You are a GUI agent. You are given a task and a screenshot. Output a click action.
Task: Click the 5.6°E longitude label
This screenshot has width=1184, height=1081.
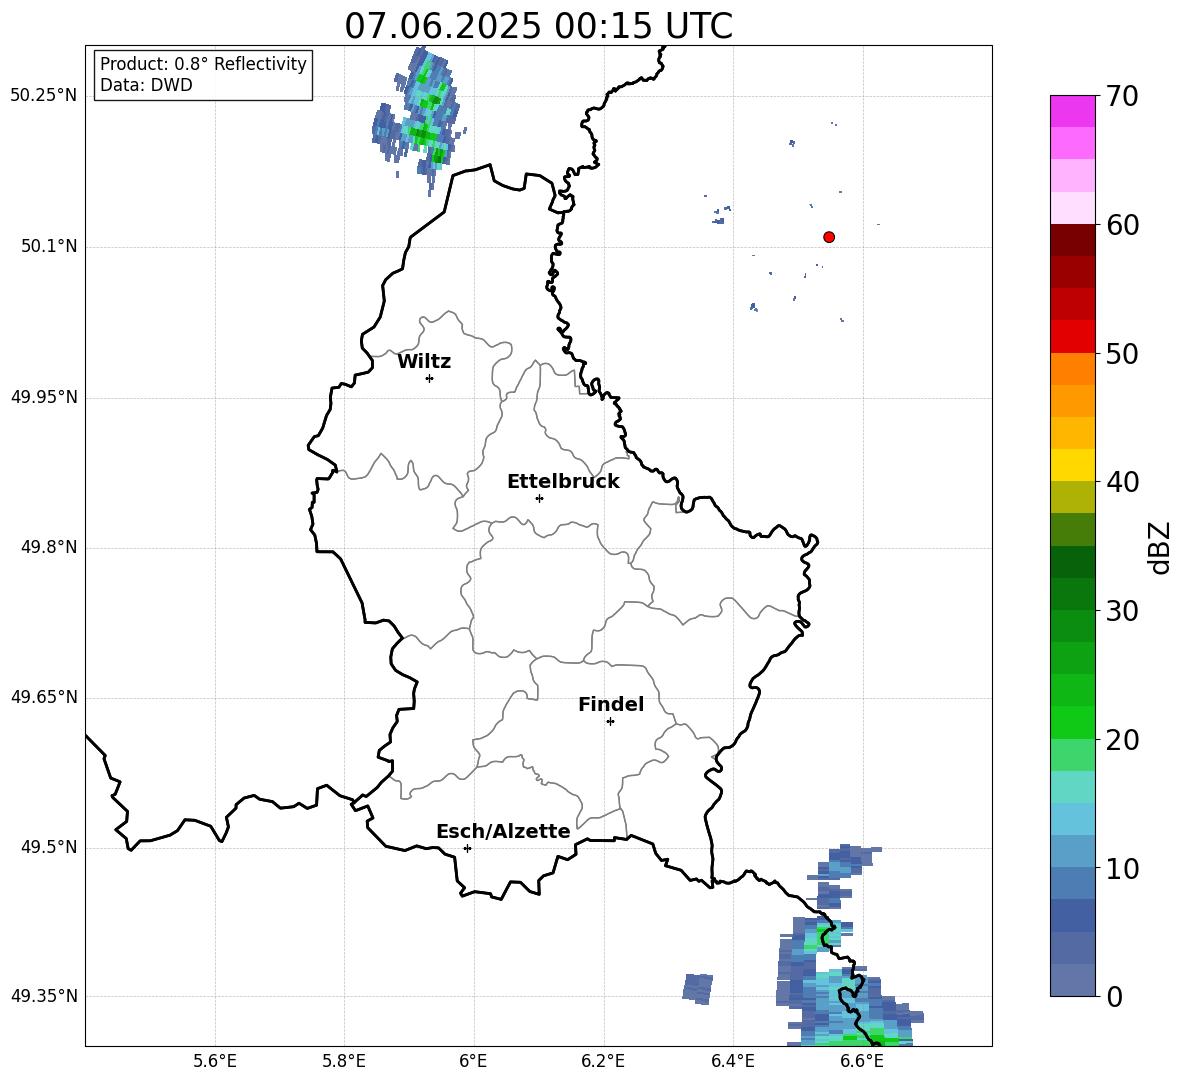click(x=215, y=1061)
